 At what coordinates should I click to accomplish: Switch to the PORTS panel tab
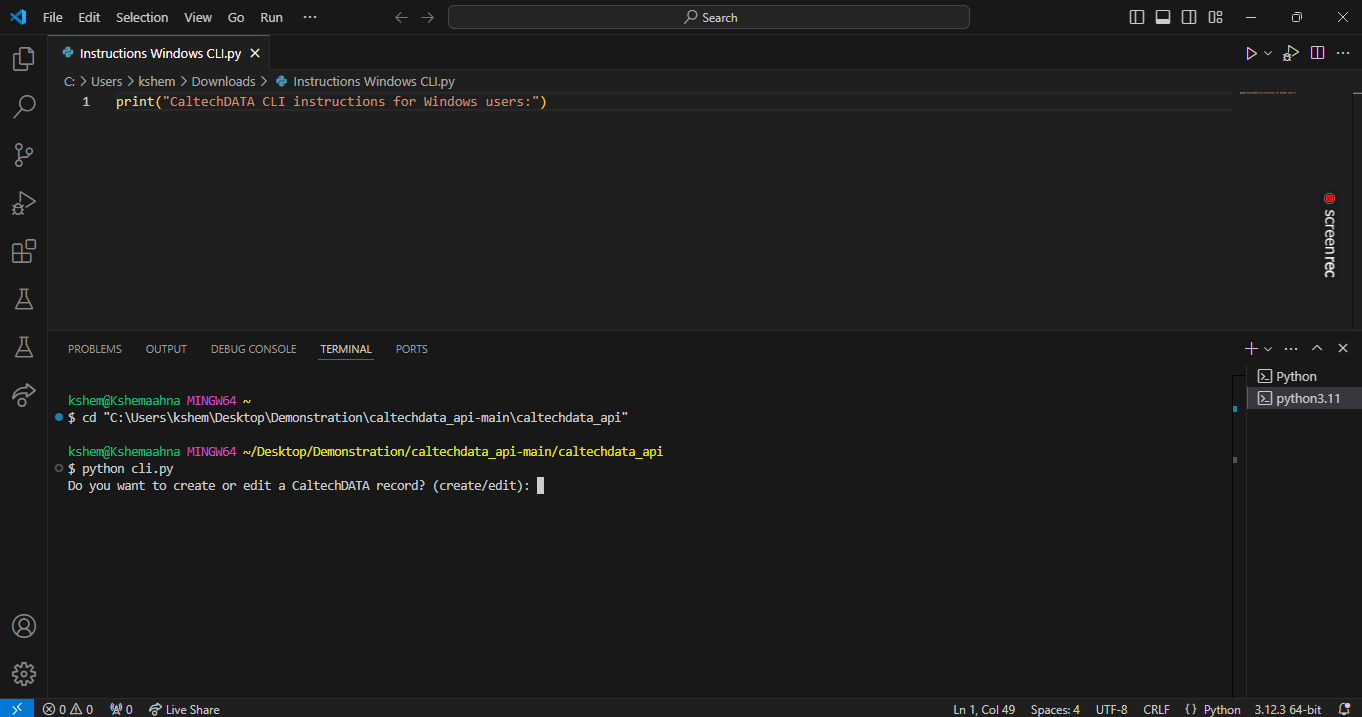tap(411, 349)
